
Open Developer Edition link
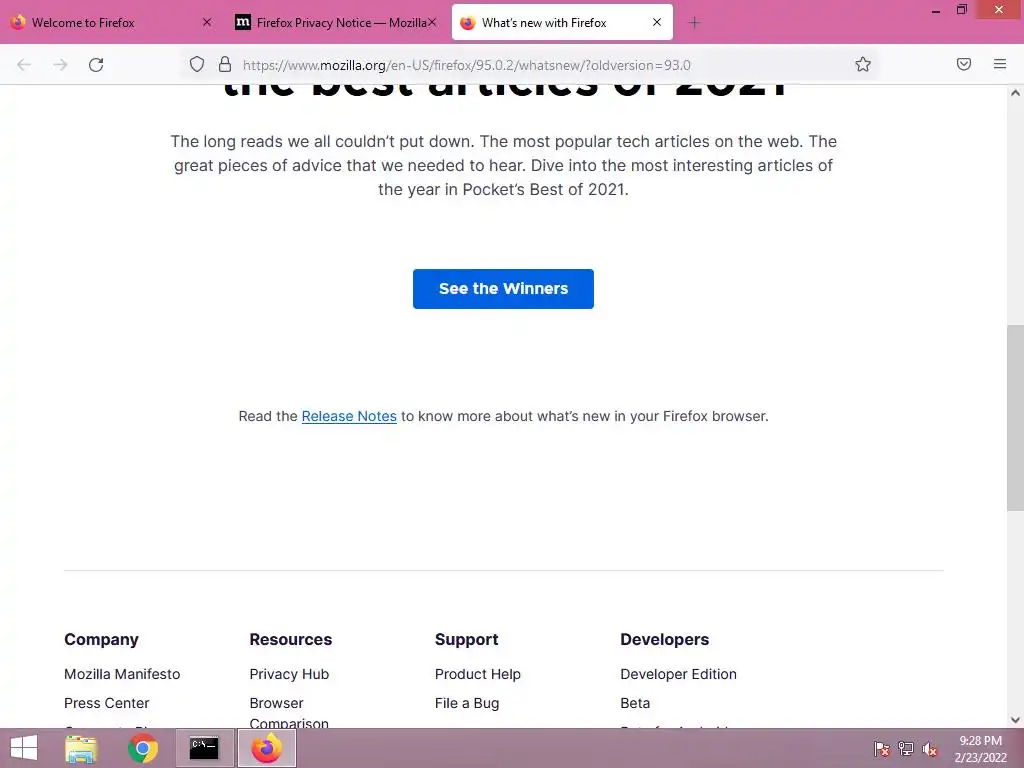coord(679,674)
